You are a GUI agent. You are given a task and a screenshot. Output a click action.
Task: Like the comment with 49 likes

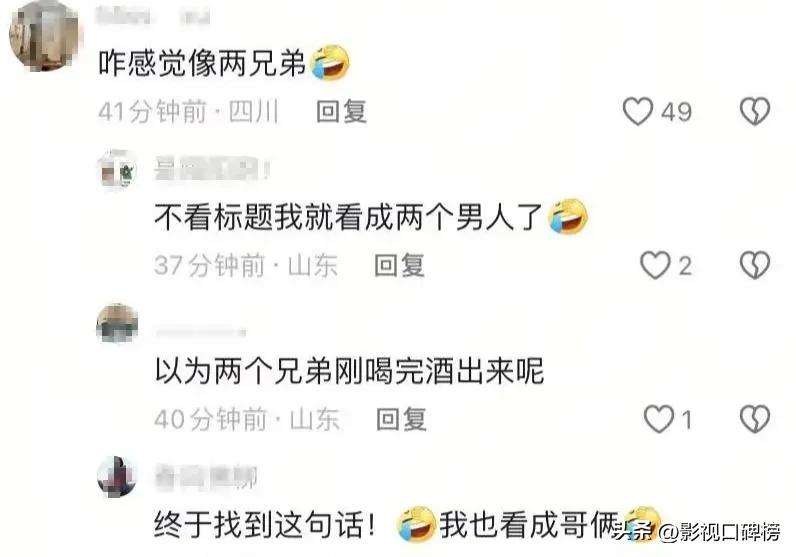(x=638, y=111)
